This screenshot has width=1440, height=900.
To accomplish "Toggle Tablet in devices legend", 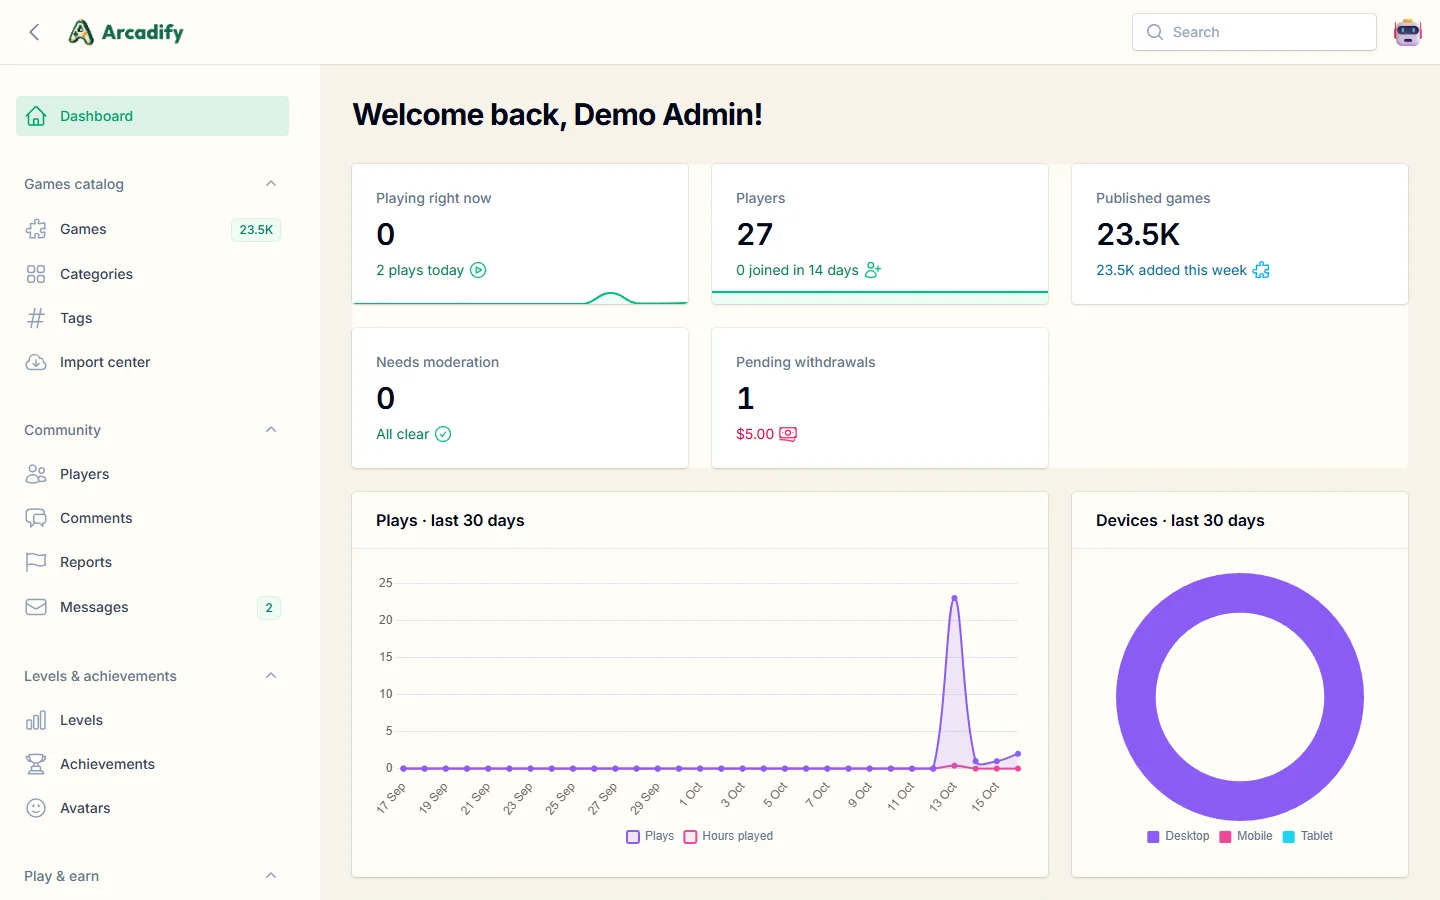I will [x=1308, y=836].
